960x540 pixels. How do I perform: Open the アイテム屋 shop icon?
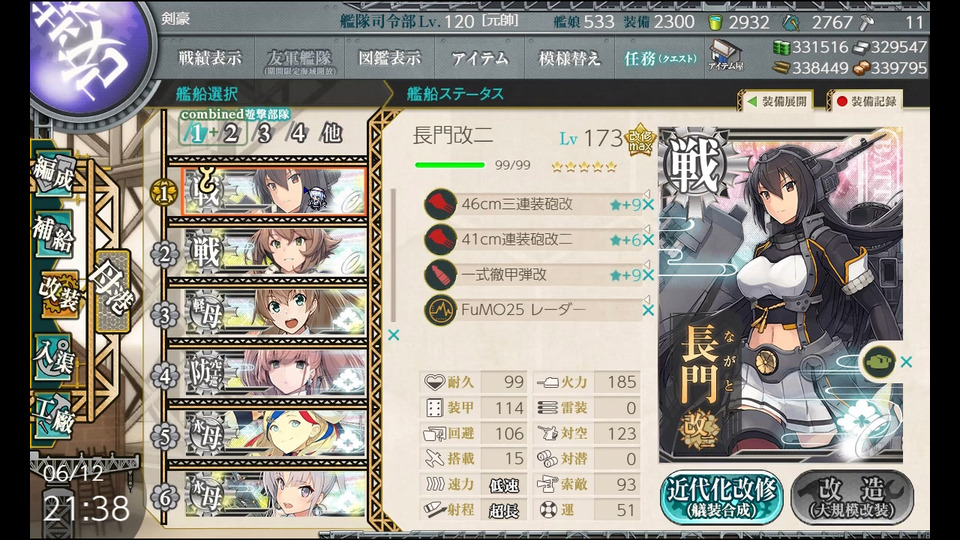(725, 56)
